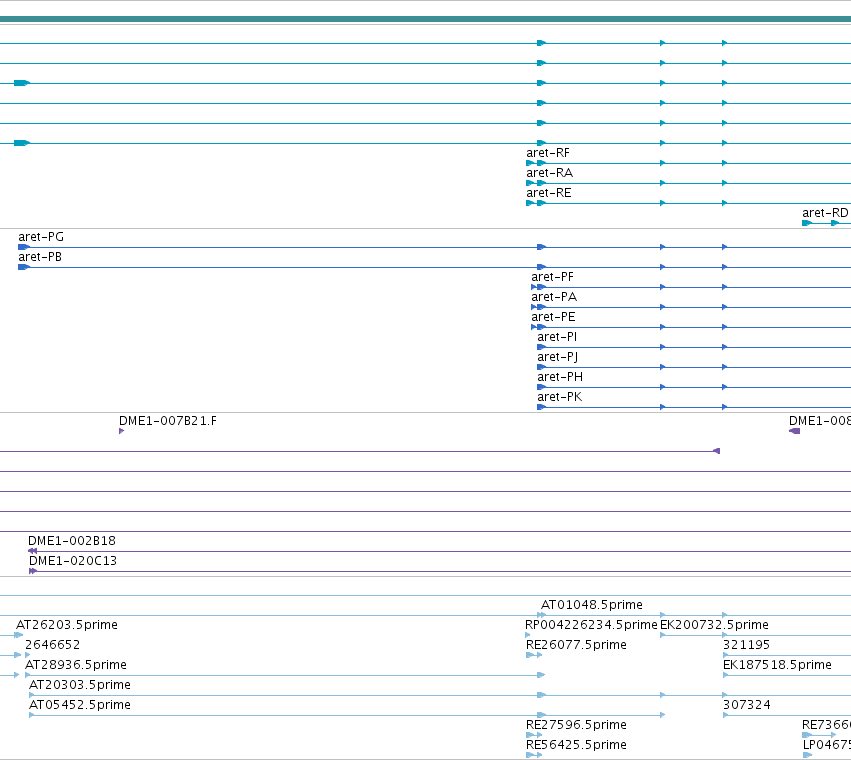851x760 pixels.
Task: Select the RE26077.5prime EST label
Action: (x=576, y=645)
